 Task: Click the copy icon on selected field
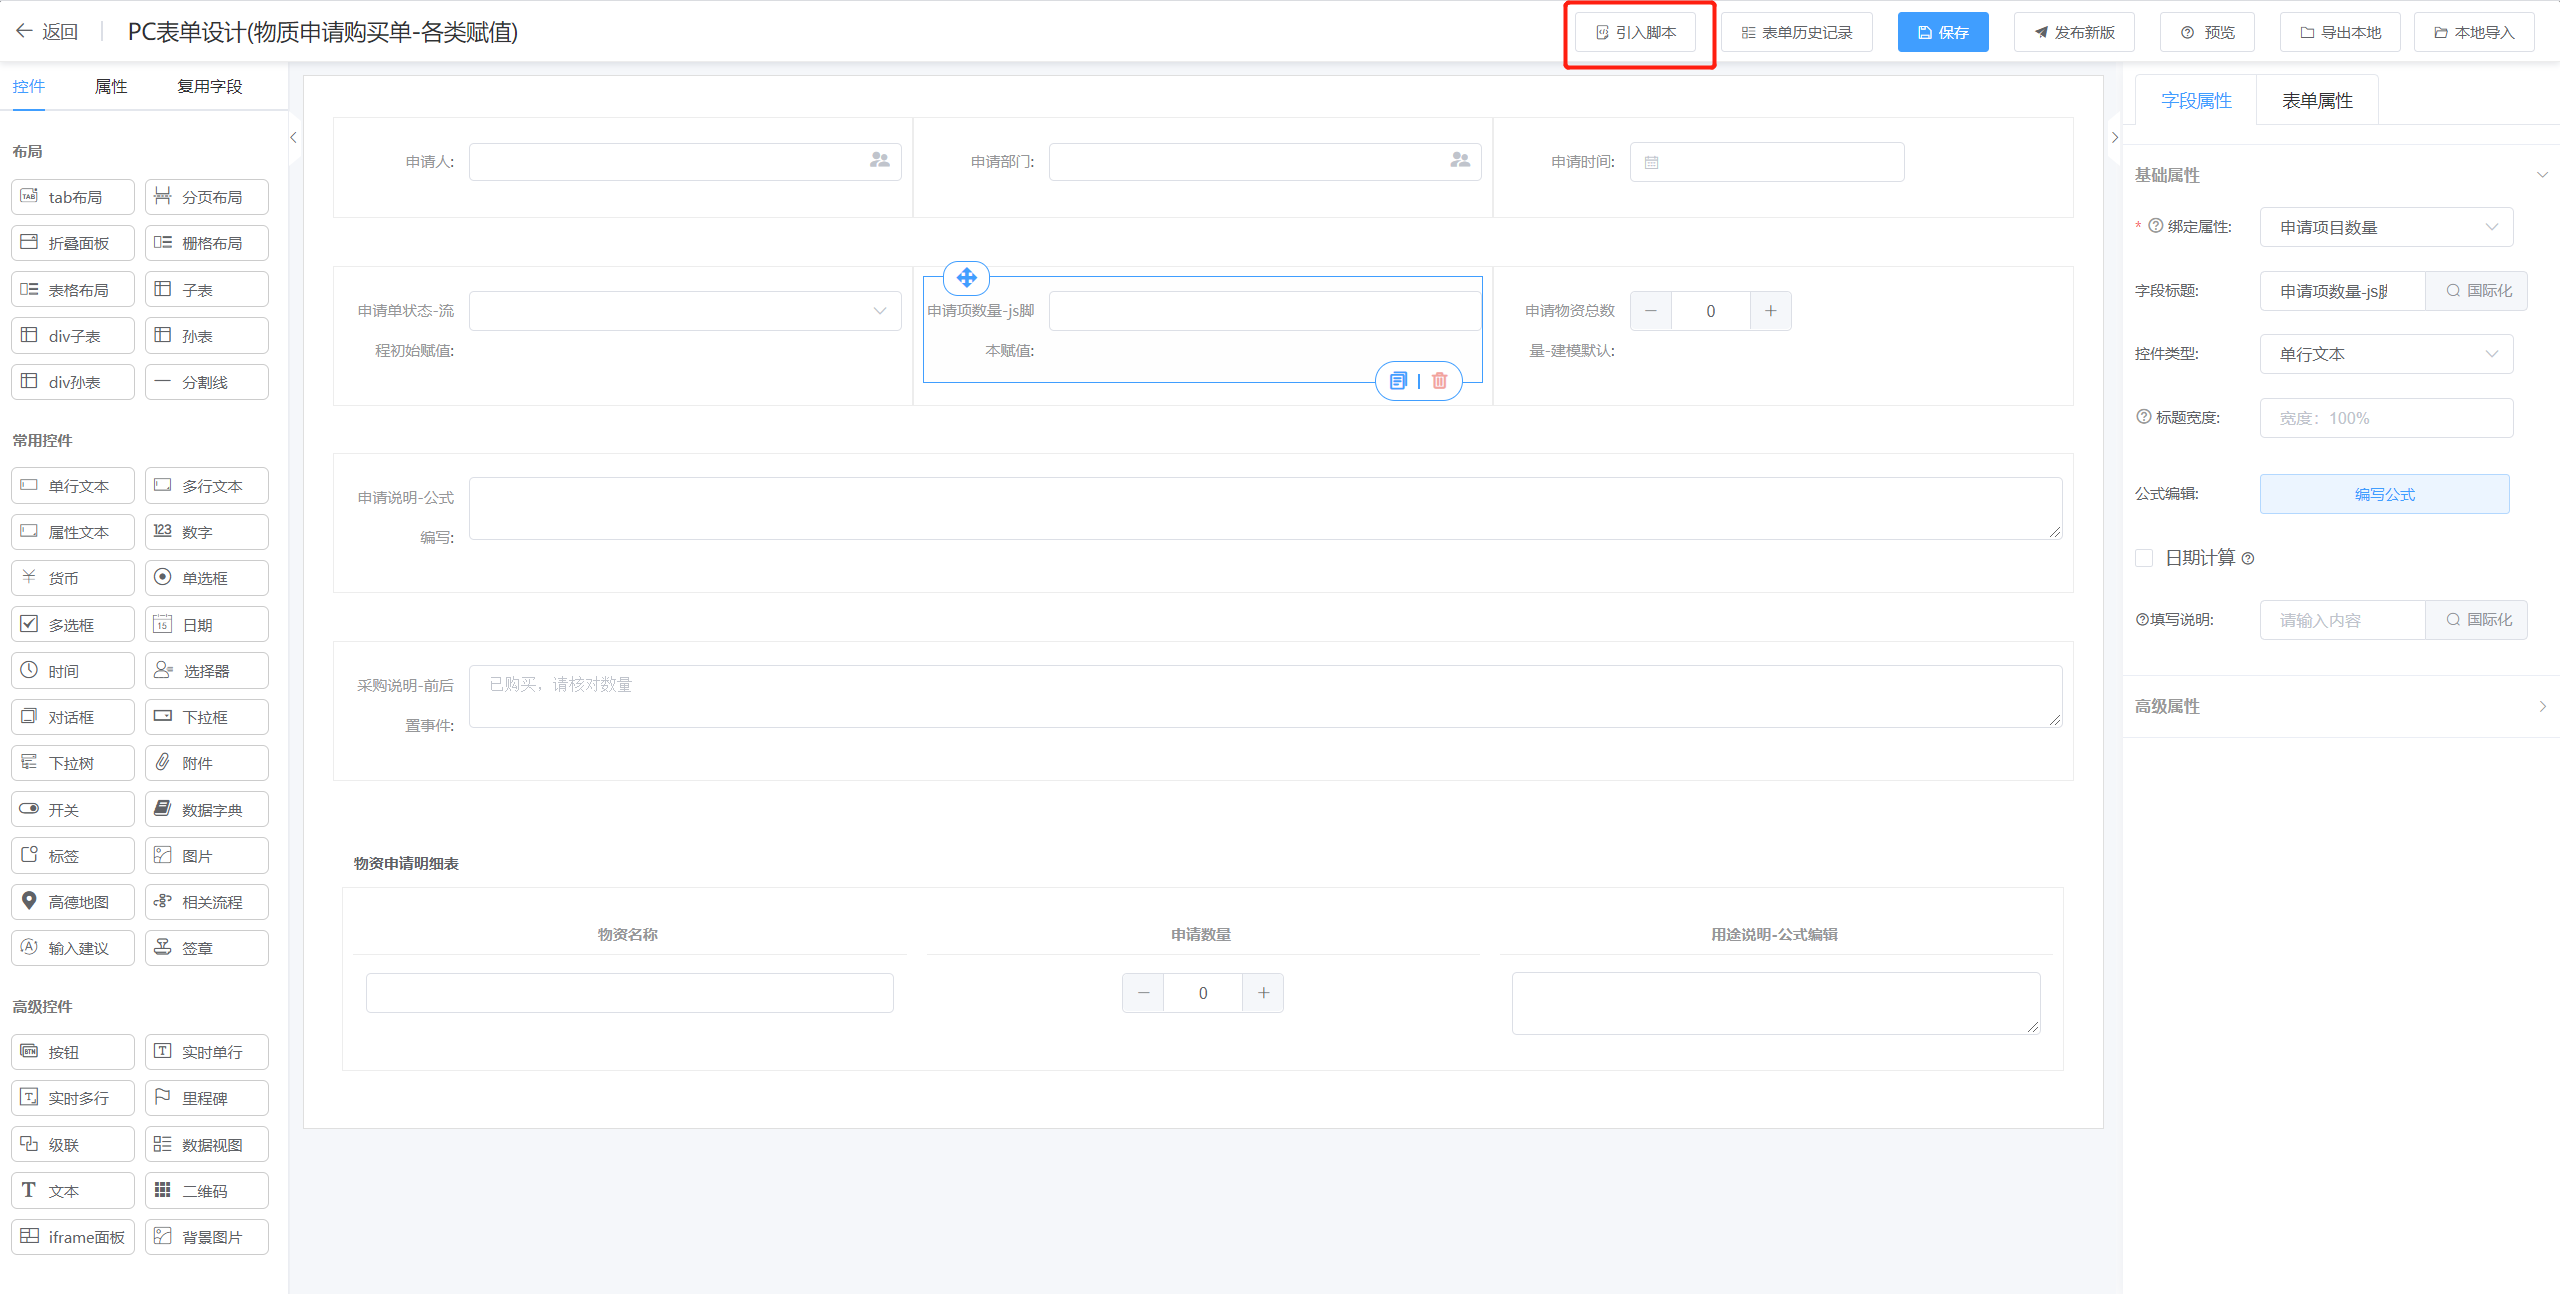pos(1399,381)
